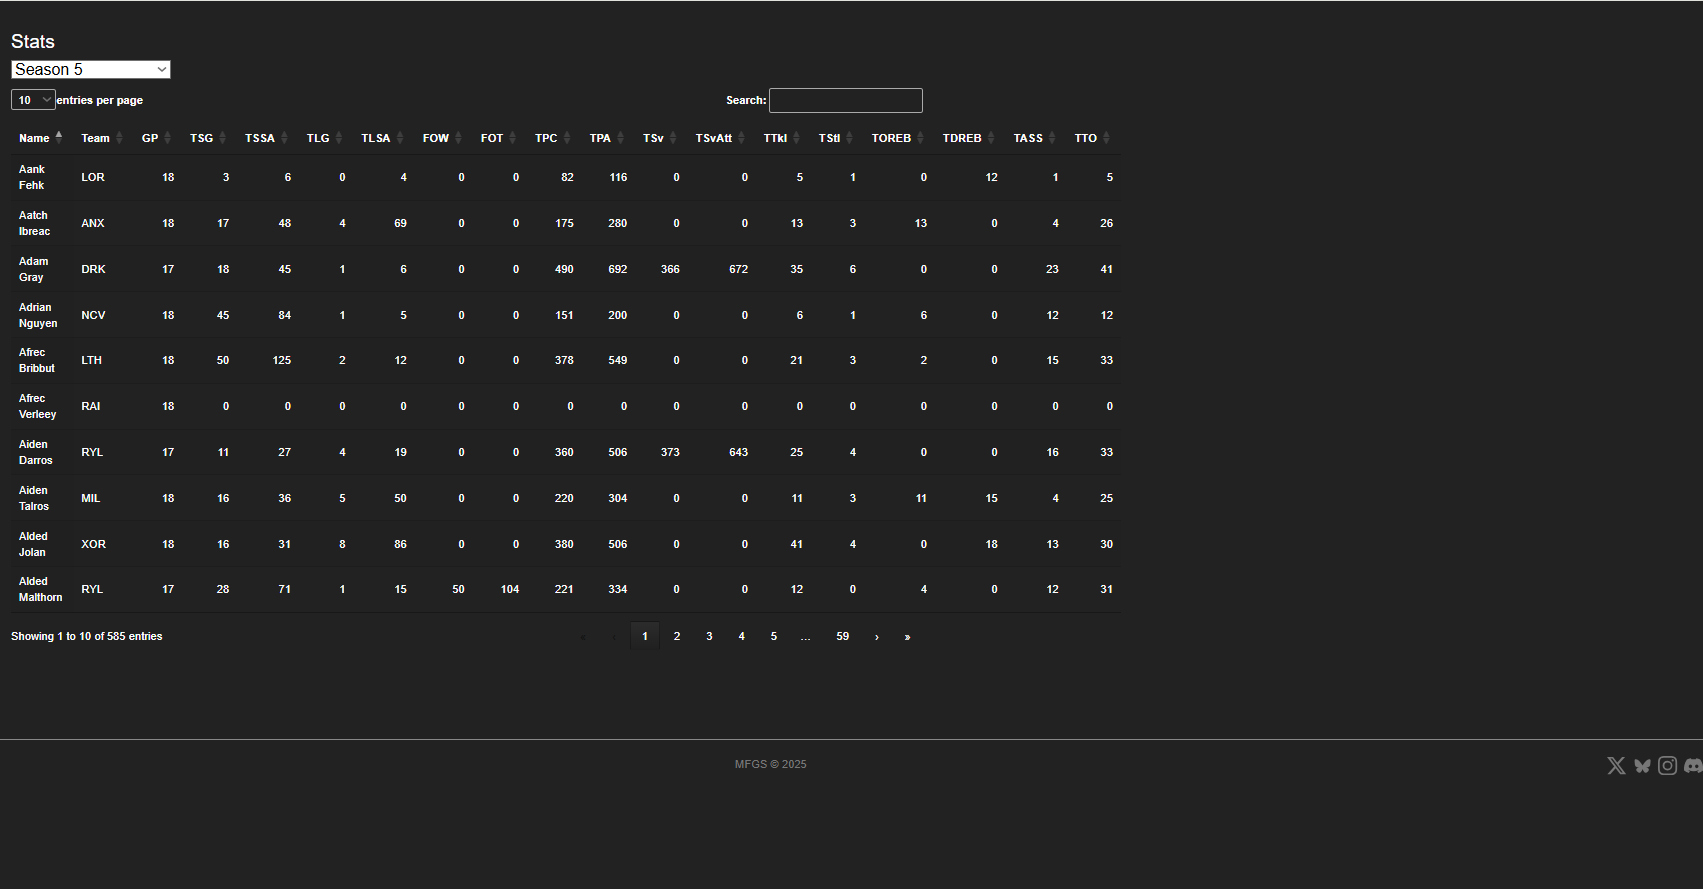This screenshot has height=889, width=1703.
Task: Sort by TPC column header
Action: point(546,138)
